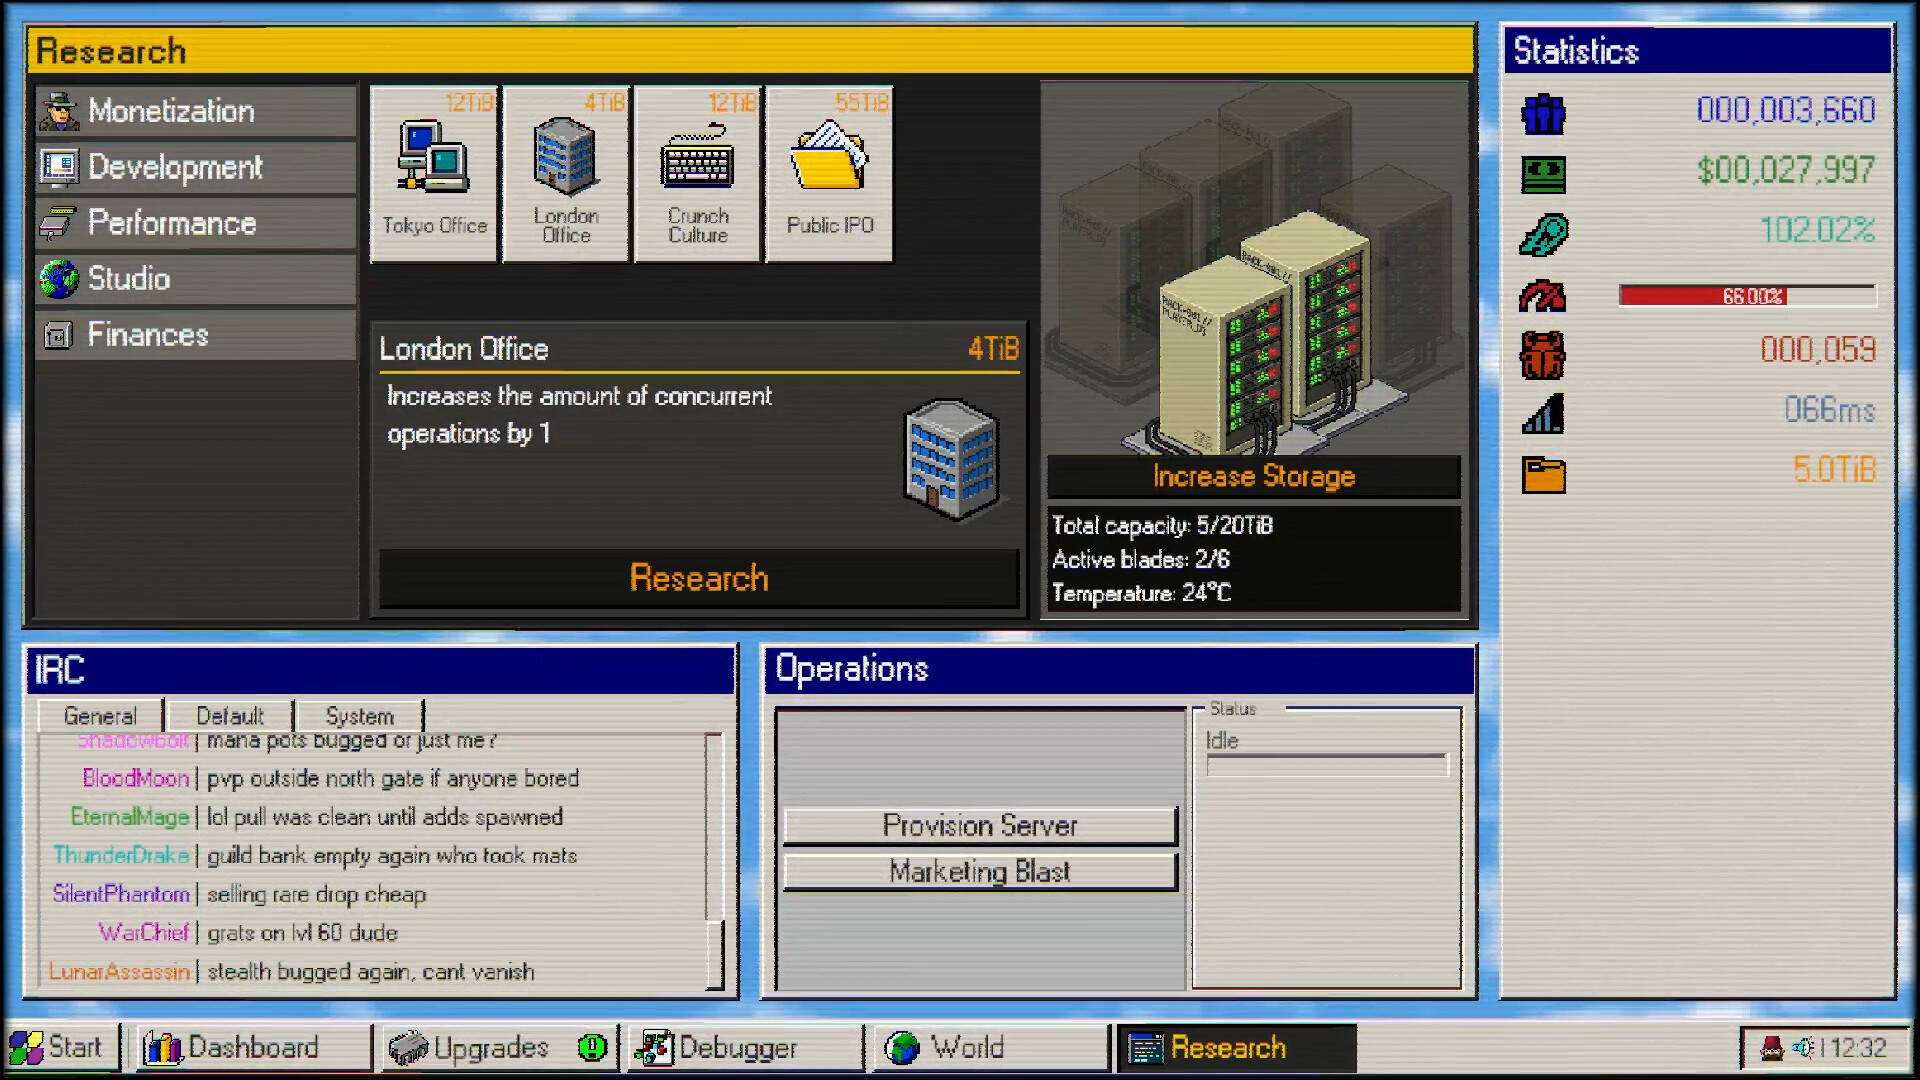The image size is (1920, 1080).
Task: Click the green Upgrades notification badge
Action: click(591, 1047)
